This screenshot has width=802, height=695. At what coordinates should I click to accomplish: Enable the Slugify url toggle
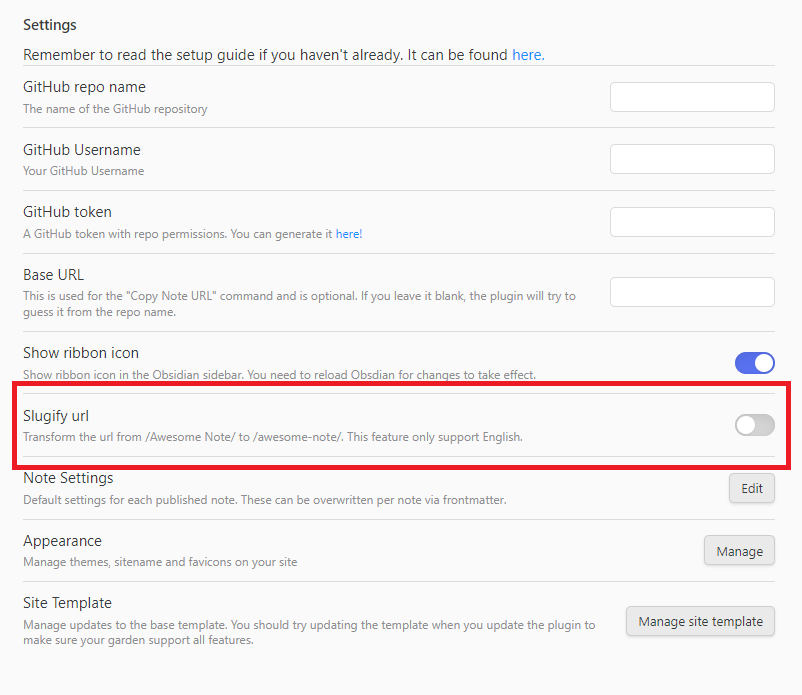[754, 425]
